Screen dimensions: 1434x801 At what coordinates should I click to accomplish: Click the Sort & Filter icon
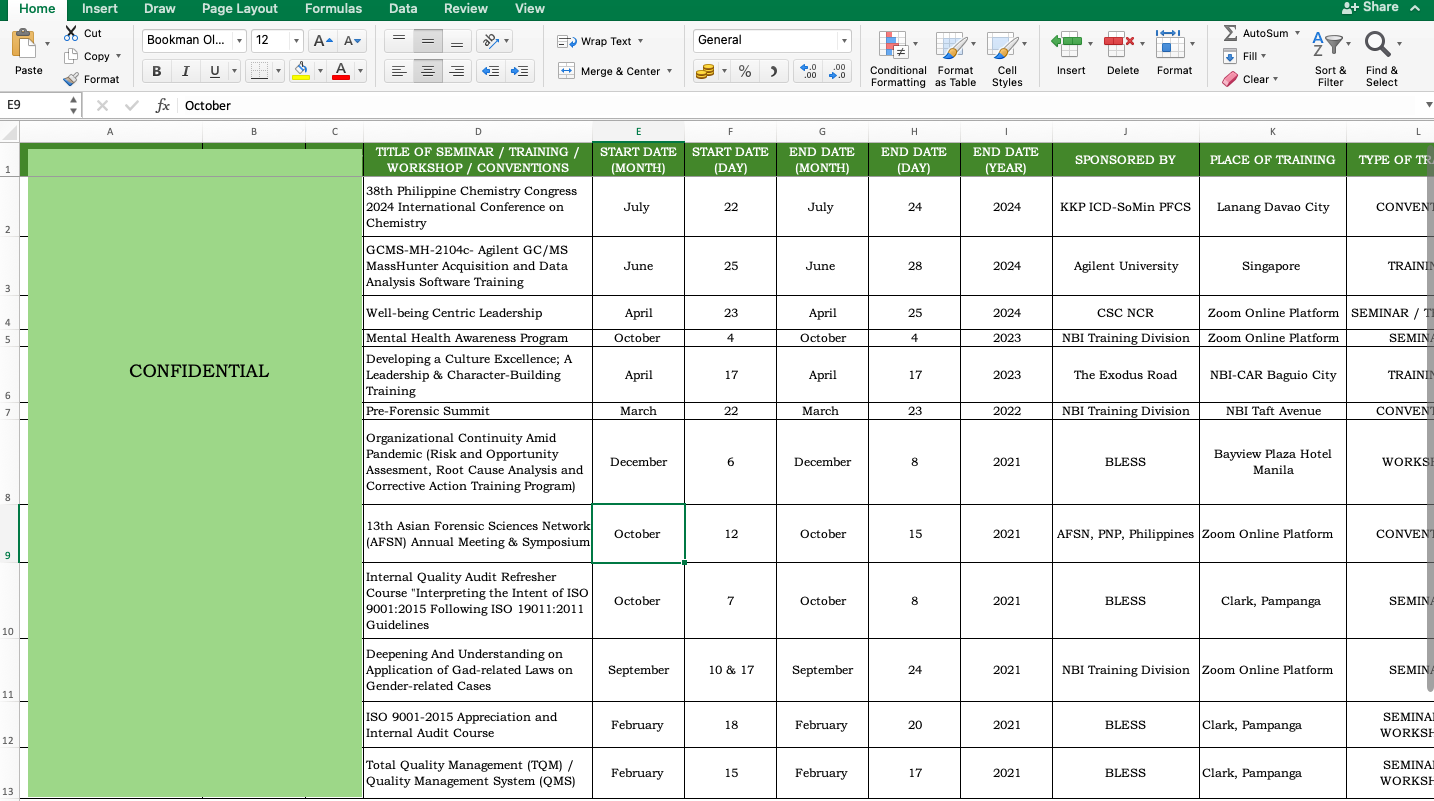coord(1330,46)
